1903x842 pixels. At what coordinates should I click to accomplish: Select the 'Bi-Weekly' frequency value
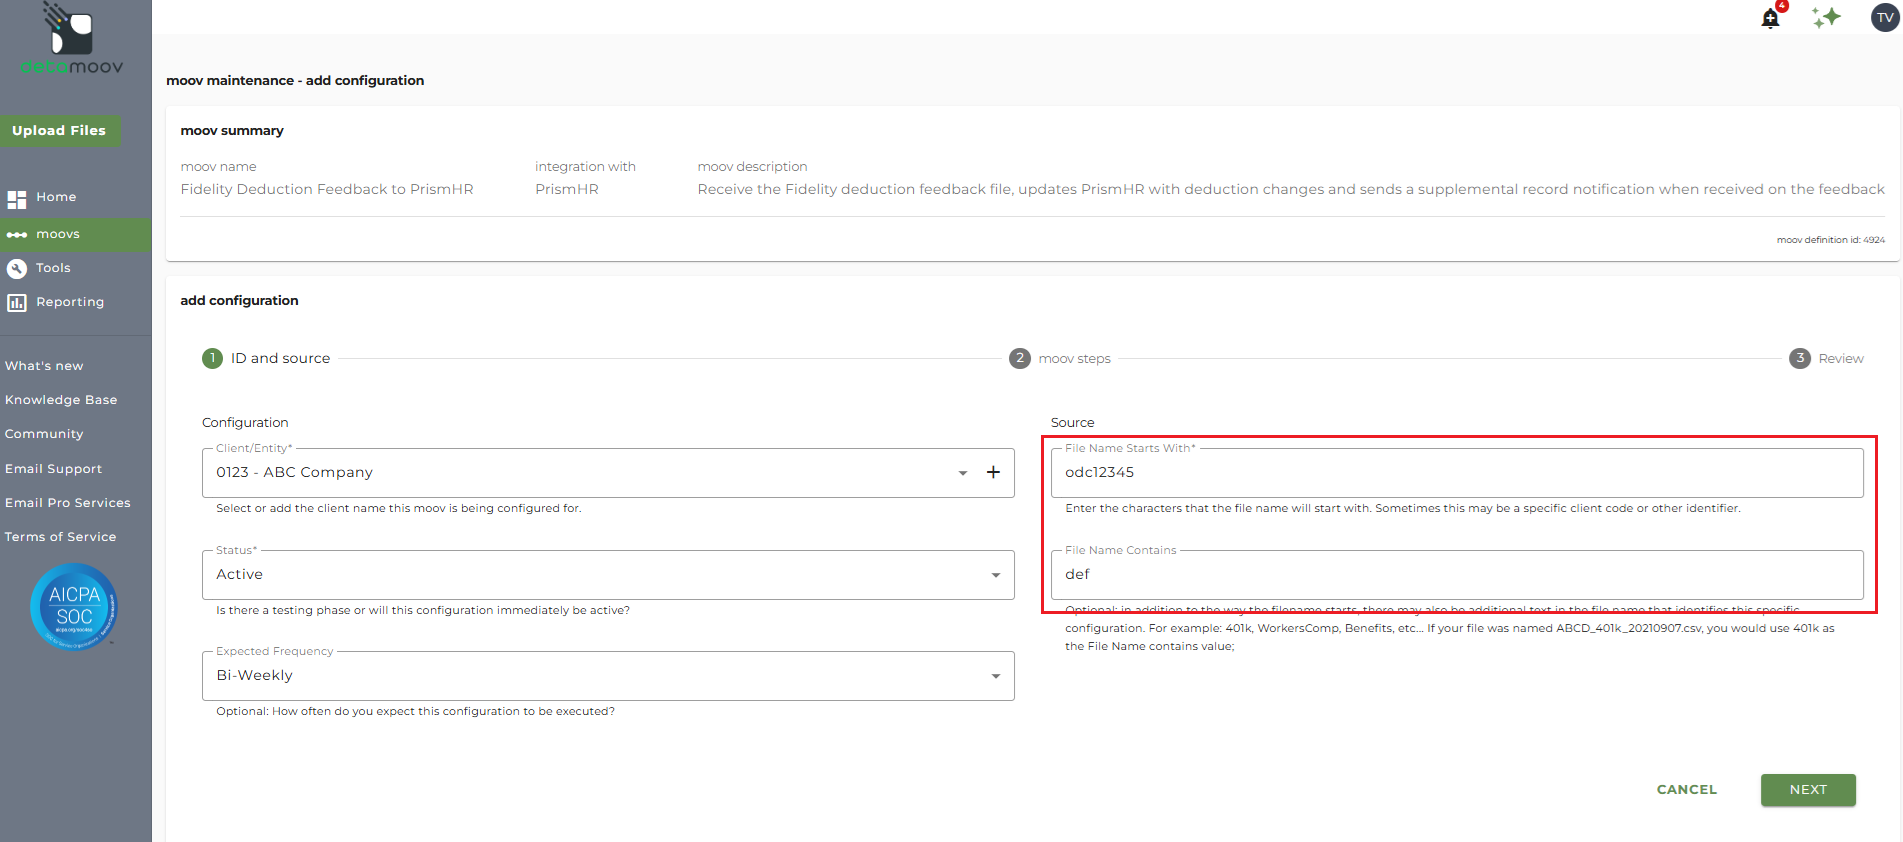[255, 675]
